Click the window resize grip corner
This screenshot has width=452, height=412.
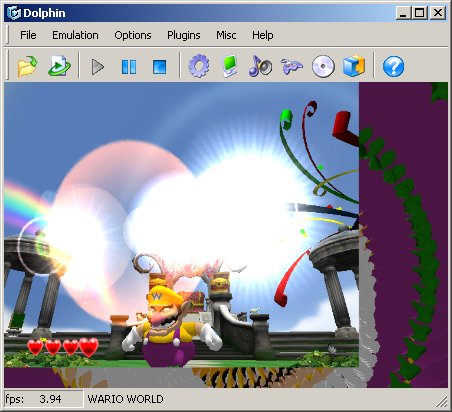coord(441,401)
